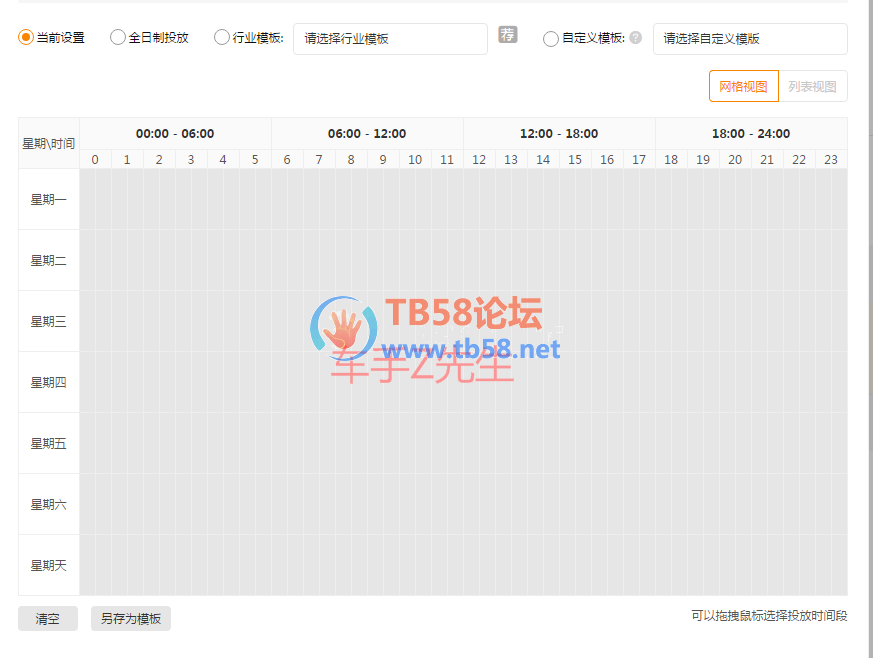The image size is (873, 658).
Task: Select the 当前设置 radio button
Action: (x=26, y=38)
